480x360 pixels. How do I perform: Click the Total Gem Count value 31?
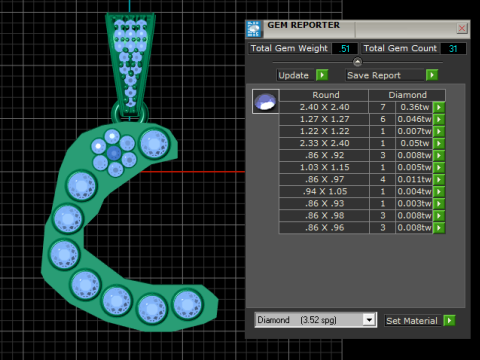click(453, 49)
